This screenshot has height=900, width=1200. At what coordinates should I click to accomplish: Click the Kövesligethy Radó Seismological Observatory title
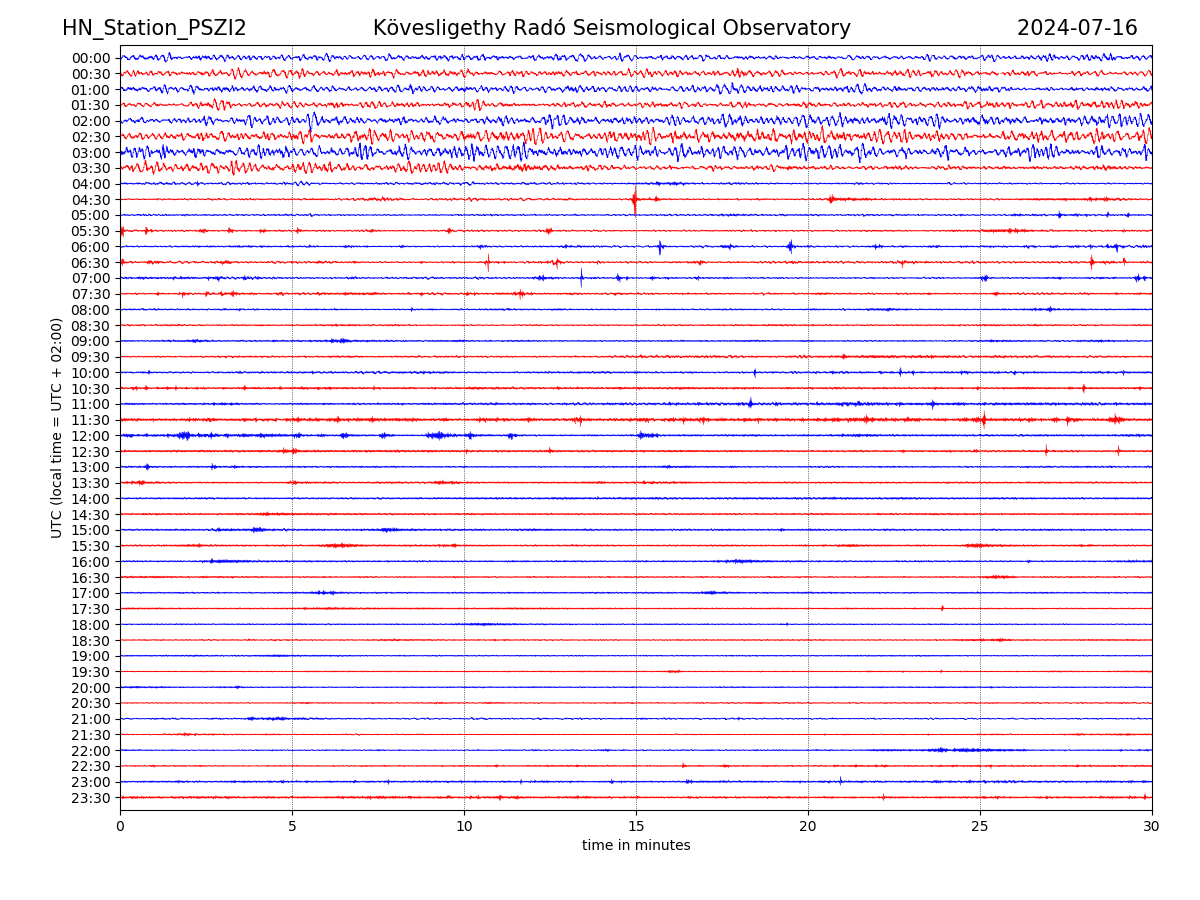pos(611,28)
